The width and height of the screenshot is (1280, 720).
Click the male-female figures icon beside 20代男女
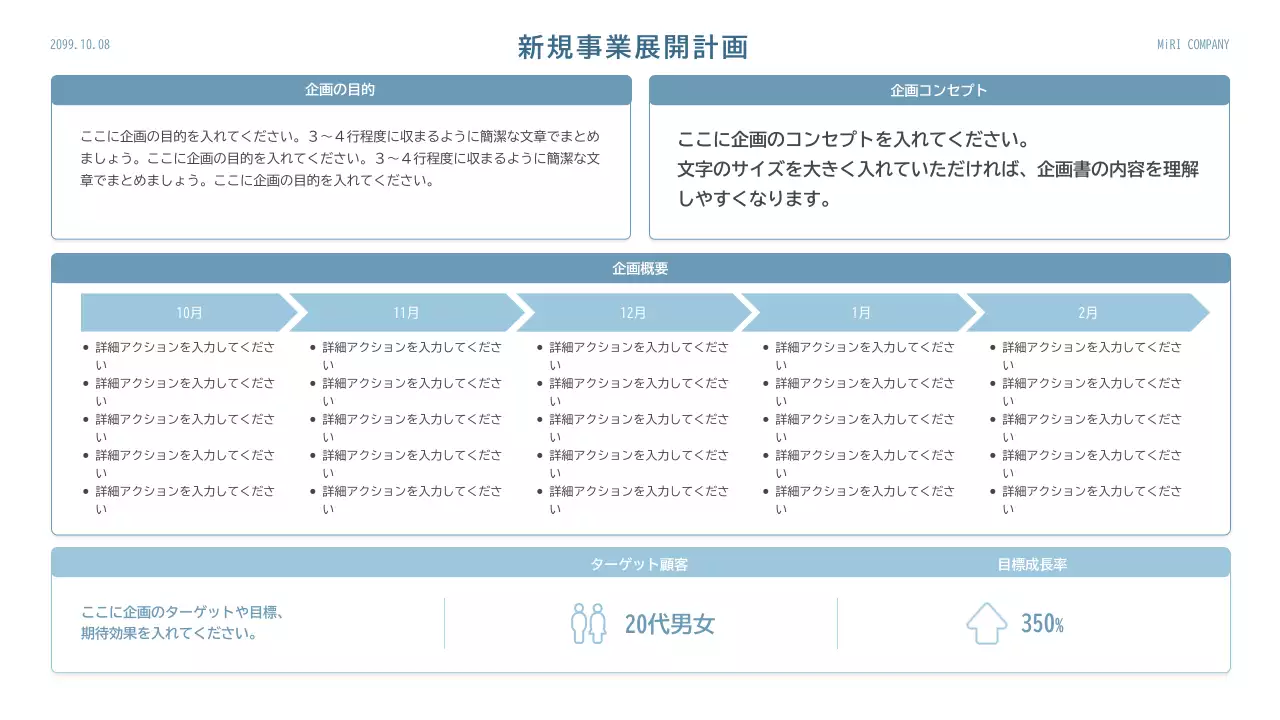click(x=588, y=623)
